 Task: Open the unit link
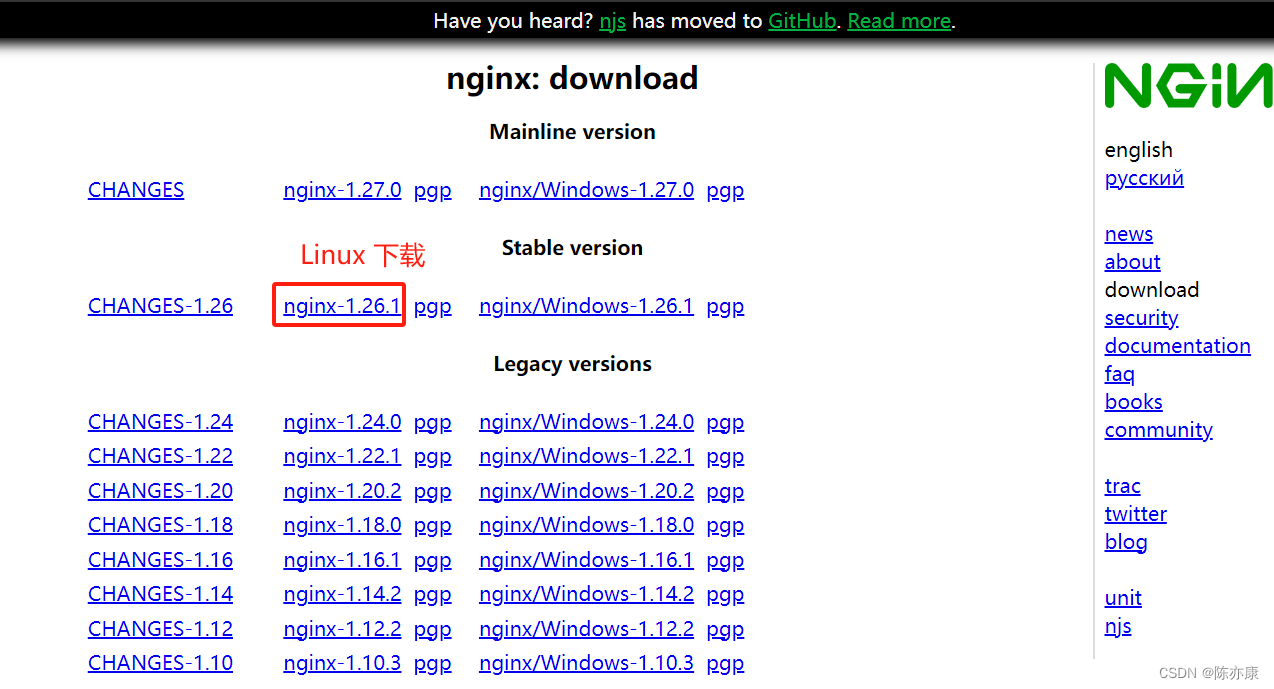1123,598
